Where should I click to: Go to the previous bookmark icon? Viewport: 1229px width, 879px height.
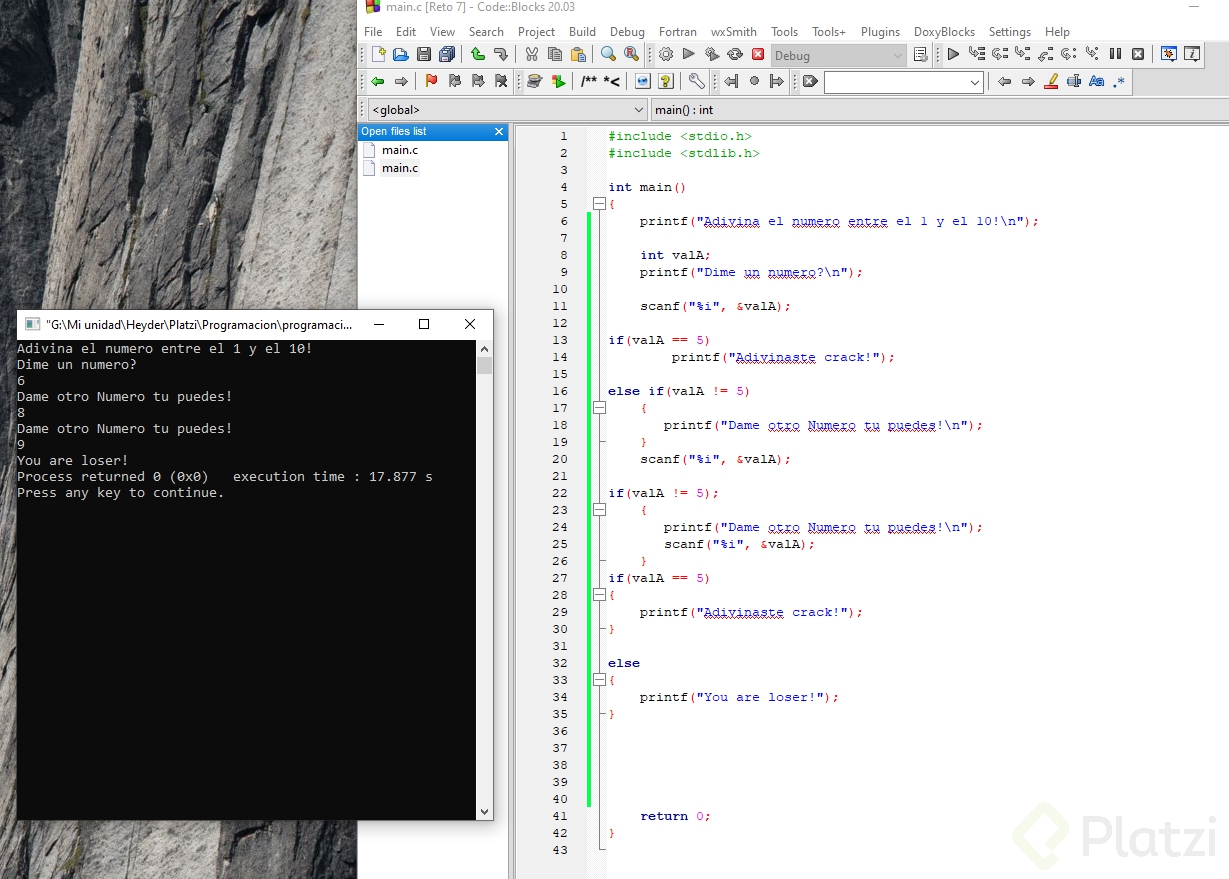(x=455, y=82)
